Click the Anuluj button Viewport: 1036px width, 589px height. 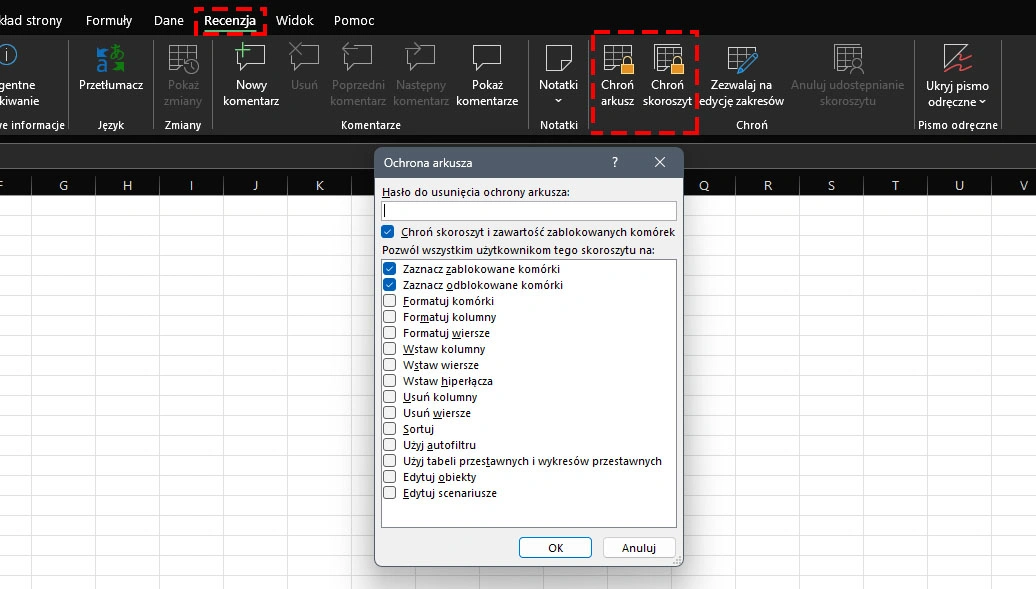[639, 547]
